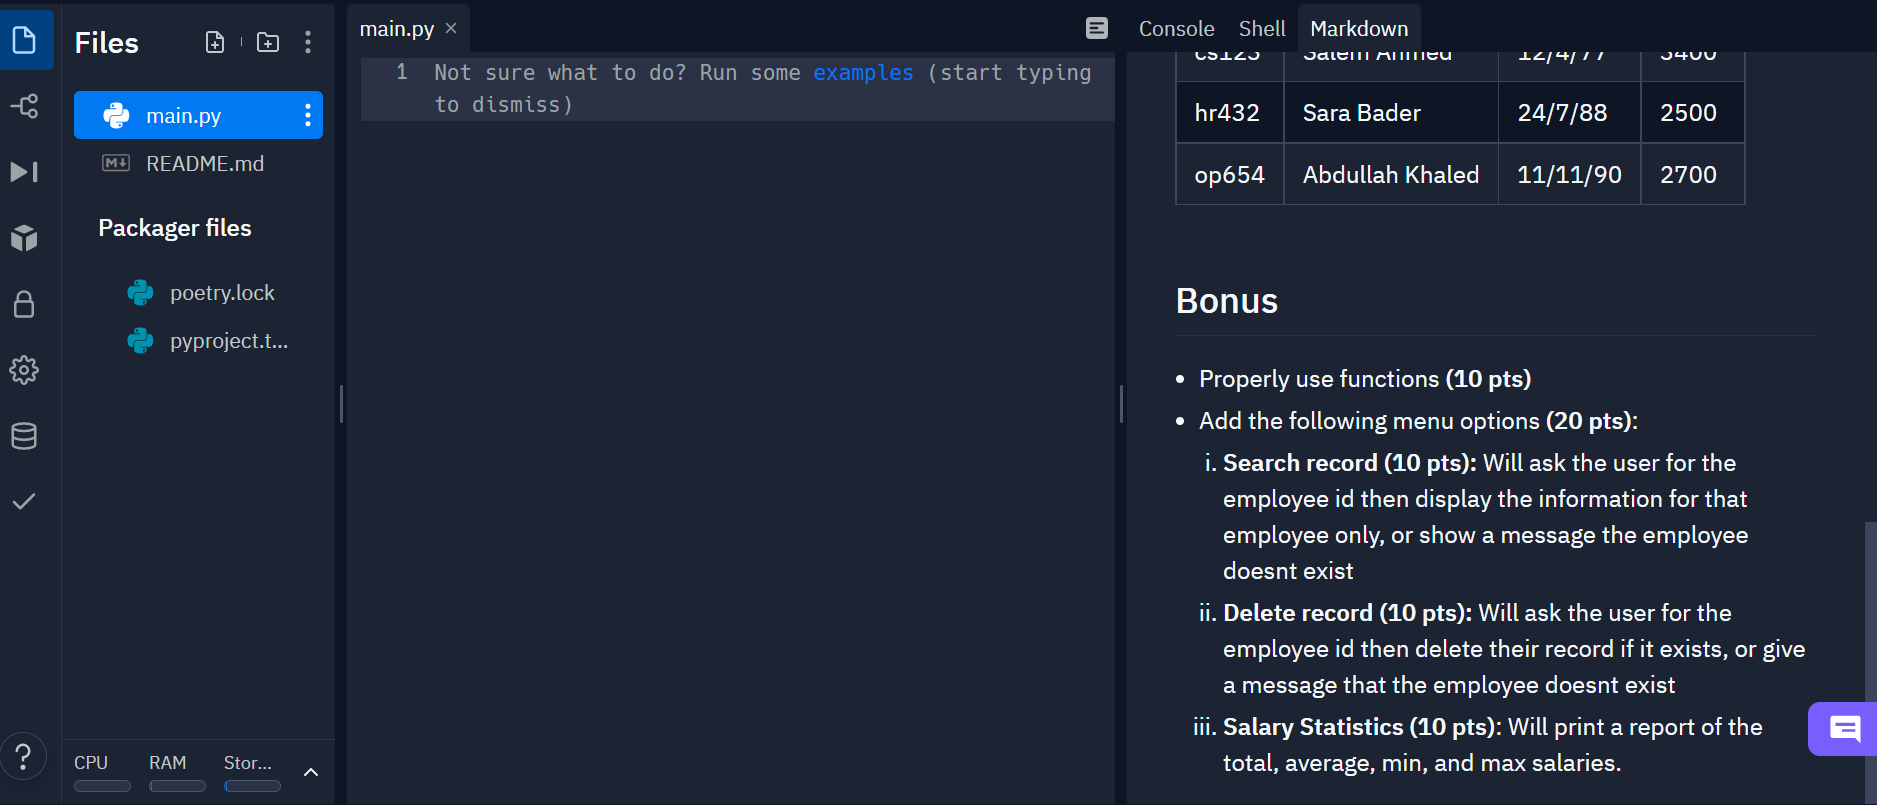
Task: Click line 1 in the code editor
Action: 738,88
